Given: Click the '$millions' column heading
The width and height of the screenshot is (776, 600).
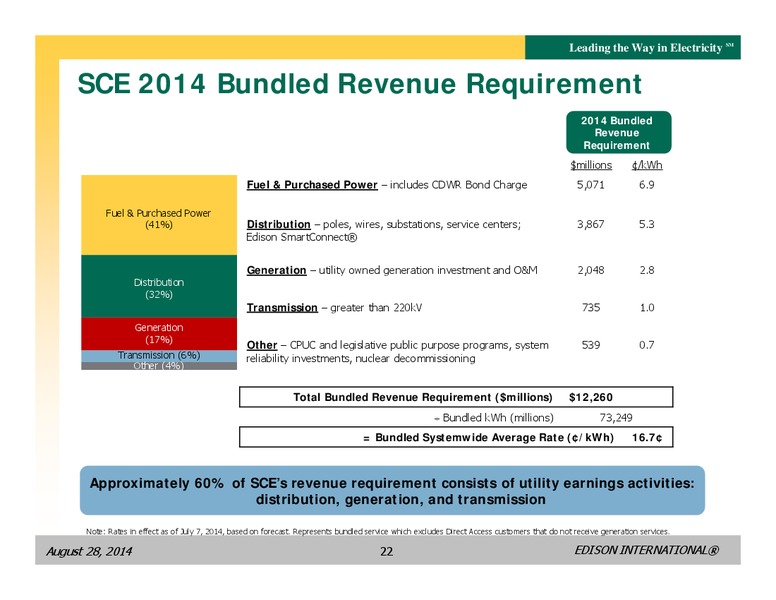Looking at the screenshot, I should coord(591,165).
